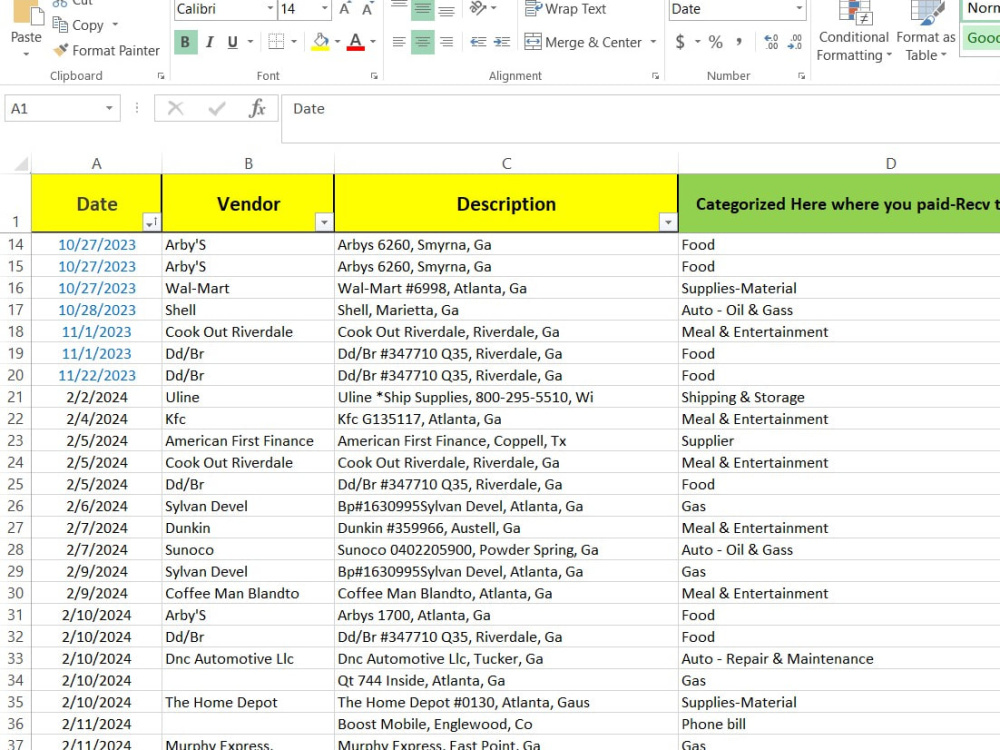This screenshot has width=1000, height=750.
Task: Select column B header
Action: click(248, 164)
